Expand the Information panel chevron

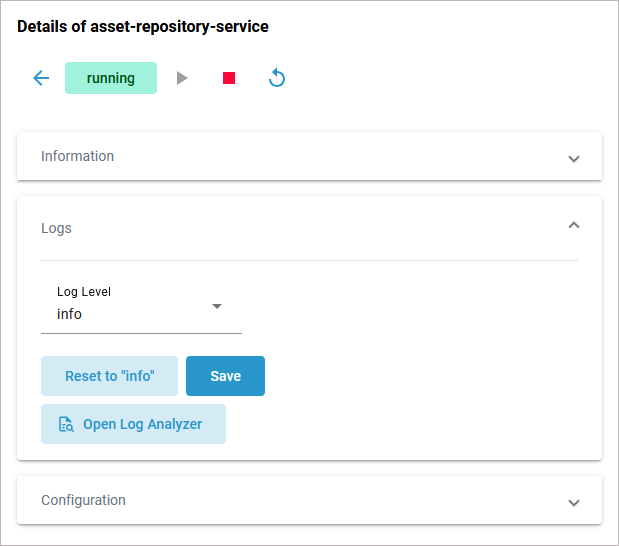coord(574,158)
